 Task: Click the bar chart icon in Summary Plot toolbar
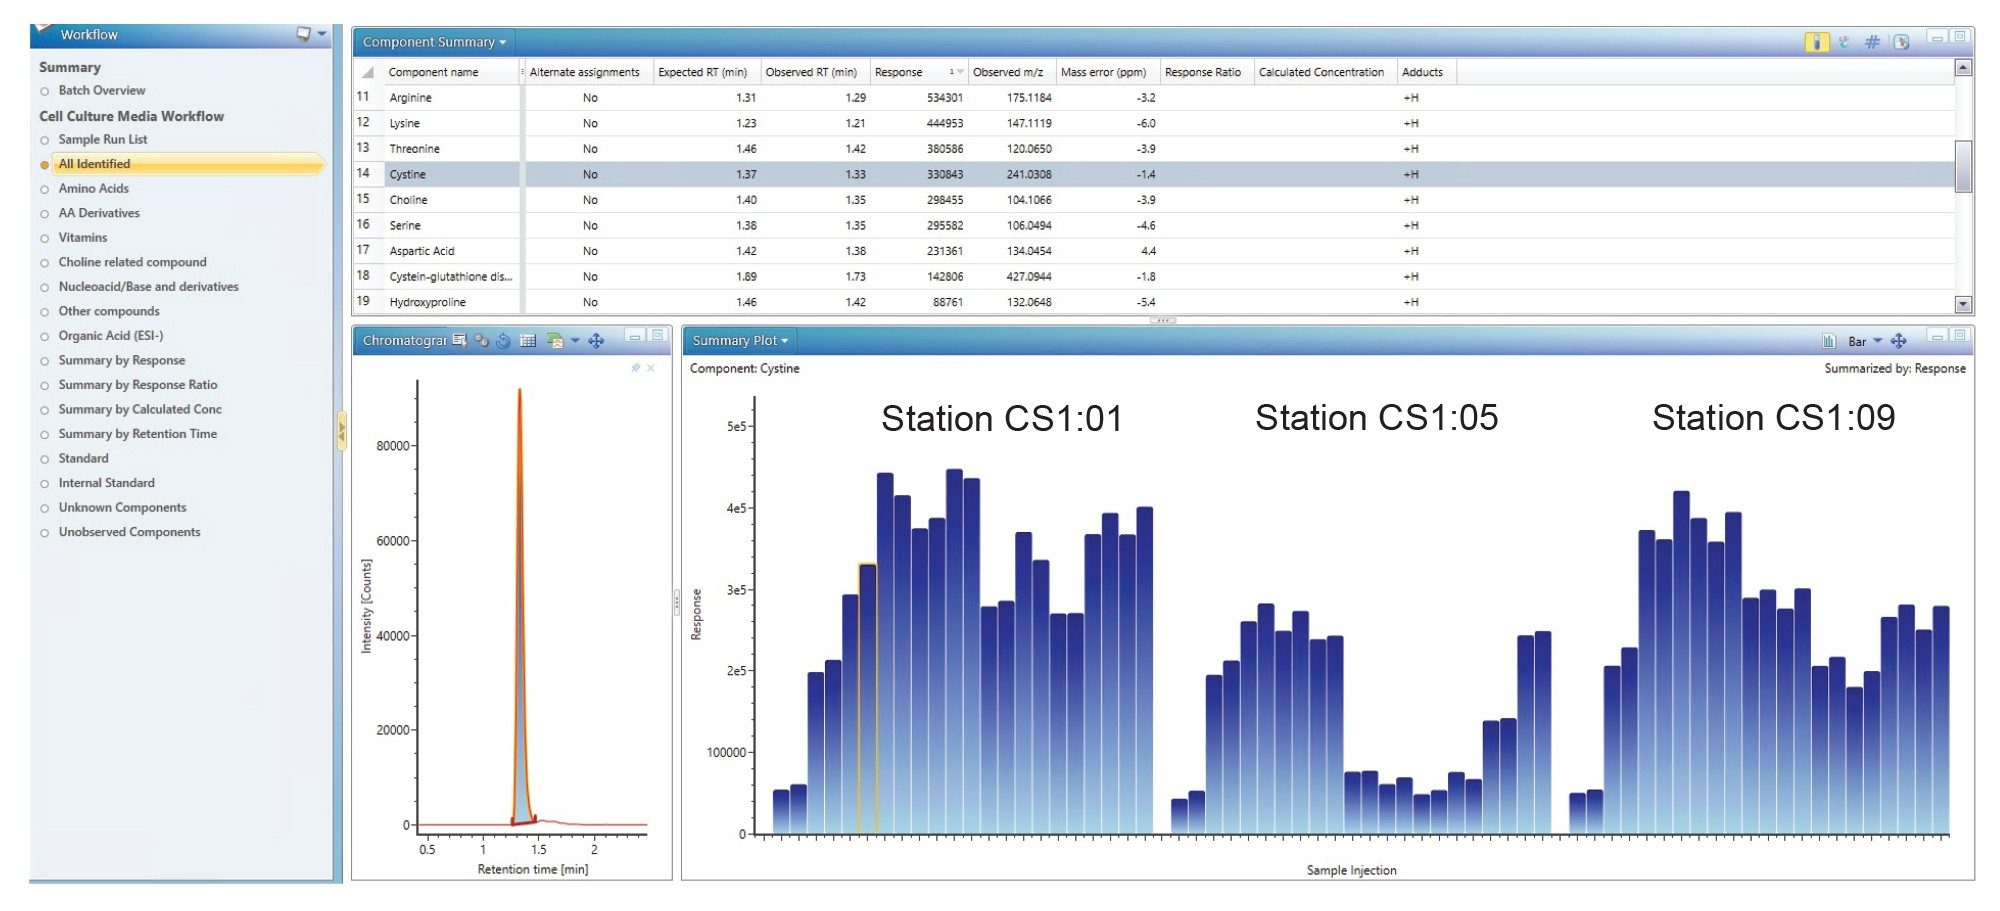click(1829, 341)
